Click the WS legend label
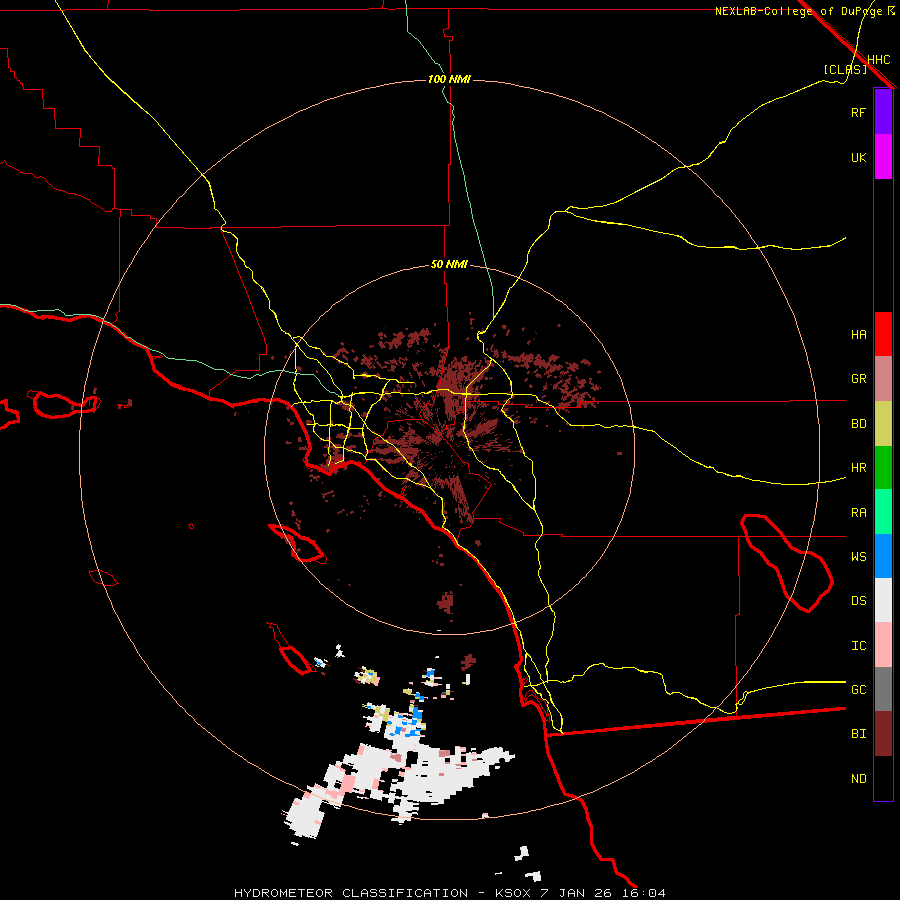The height and width of the screenshot is (900, 900). [x=858, y=557]
